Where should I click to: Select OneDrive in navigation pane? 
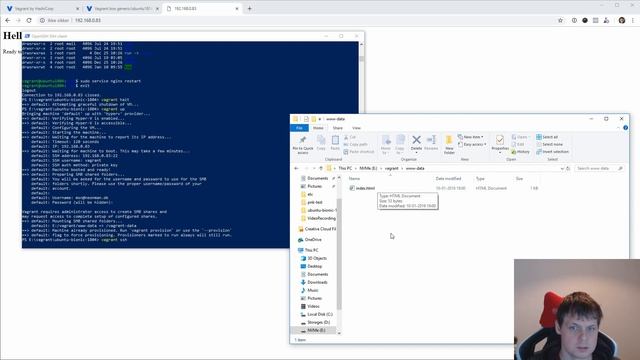(x=310, y=240)
